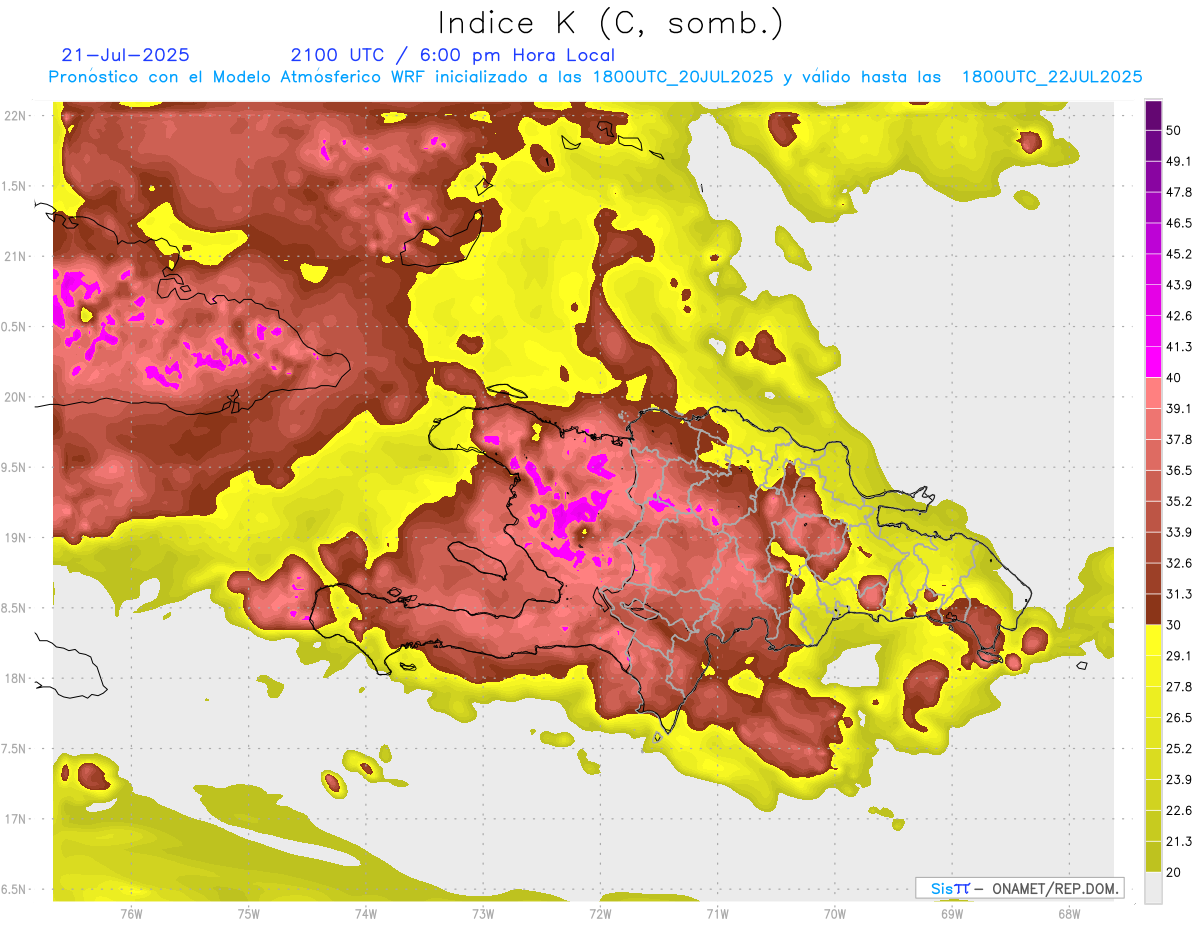This screenshot has height=927, width=1200.
Task: Click the "40" value on the color scale
Action: [1174, 377]
